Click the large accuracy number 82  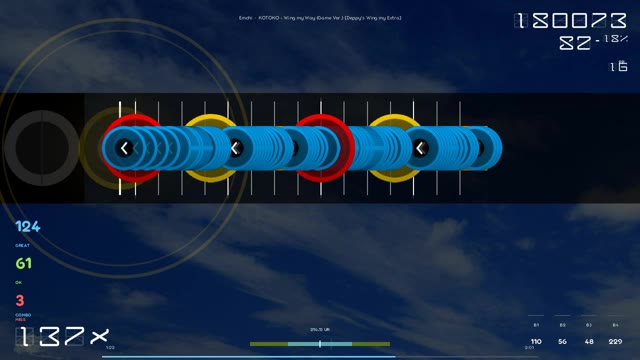tap(575, 42)
